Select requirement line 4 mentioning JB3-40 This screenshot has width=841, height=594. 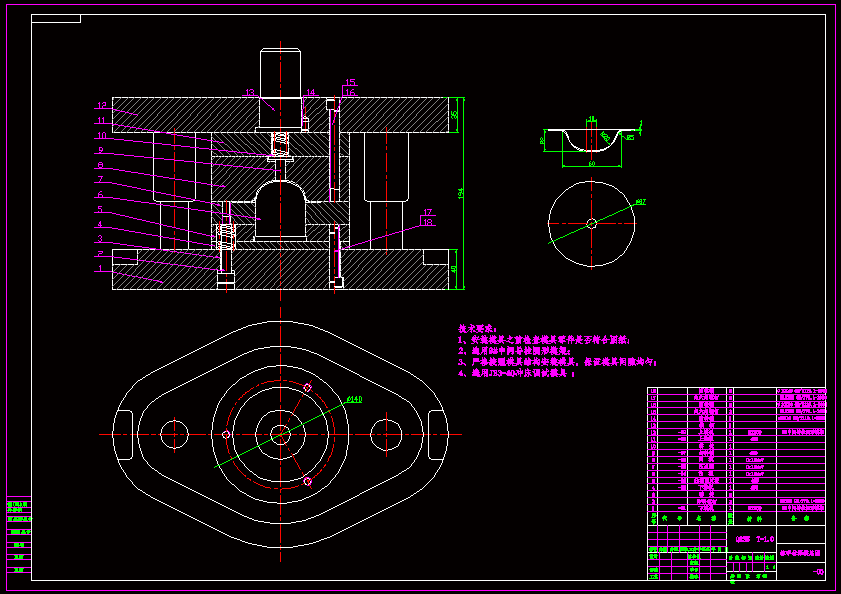click(x=517, y=373)
